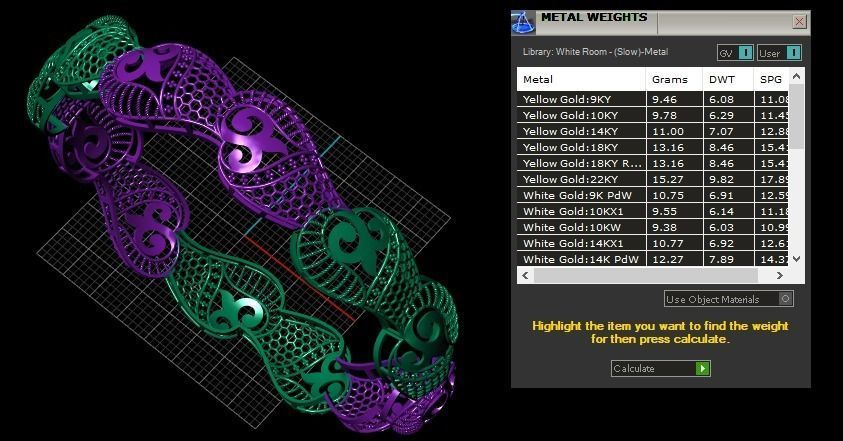Sort by the Grams column header

[x=674, y=80]
